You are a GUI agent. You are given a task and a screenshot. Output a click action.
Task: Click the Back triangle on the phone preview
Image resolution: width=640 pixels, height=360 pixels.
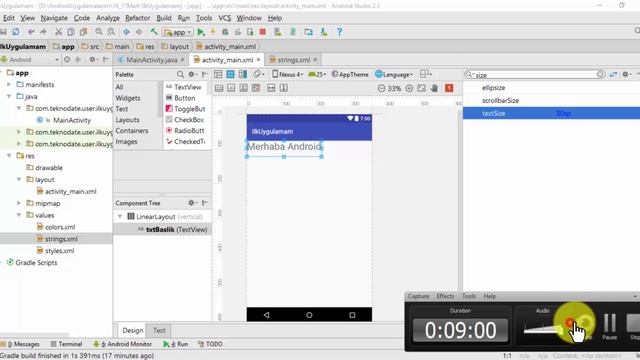[x=266, y=315]
